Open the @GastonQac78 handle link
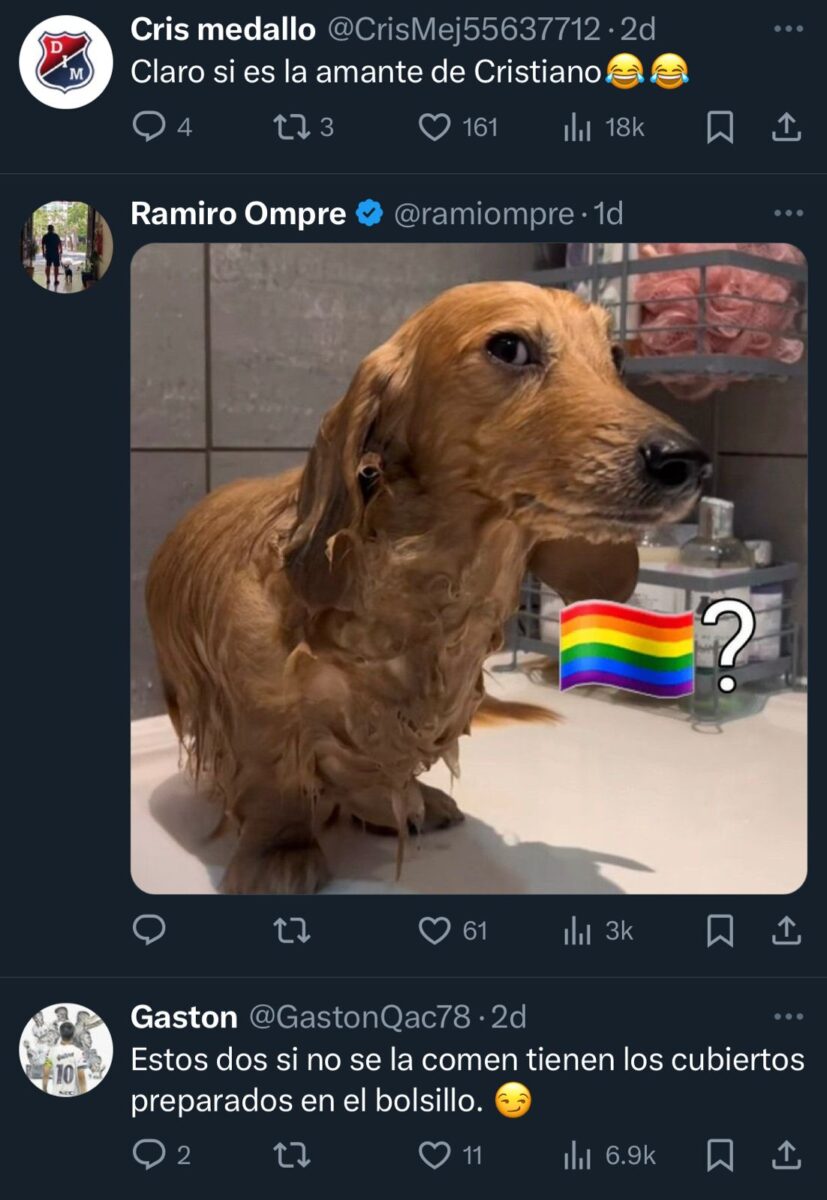This screenshot has height=1200, width=827. pos(358,1017)
